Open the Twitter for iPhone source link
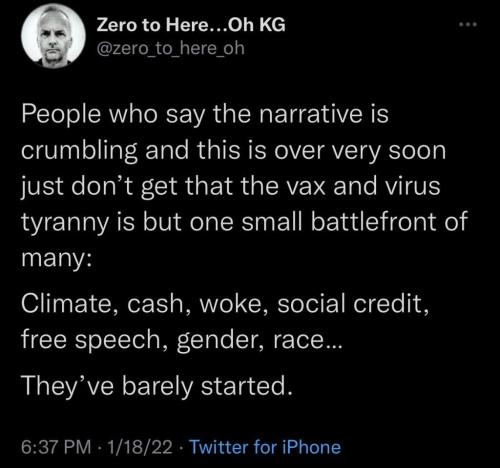 click(265, 447)
